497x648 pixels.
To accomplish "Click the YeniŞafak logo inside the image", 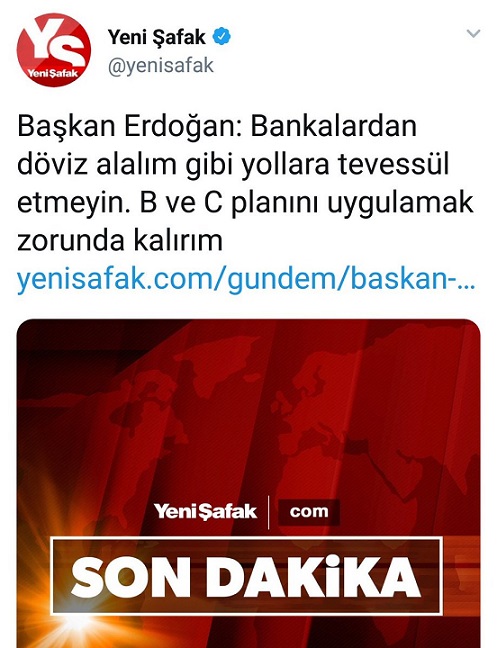I will point(205,512).
